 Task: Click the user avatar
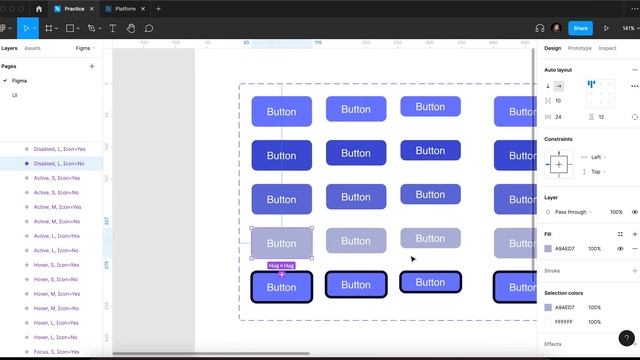[x=556, y=28]
